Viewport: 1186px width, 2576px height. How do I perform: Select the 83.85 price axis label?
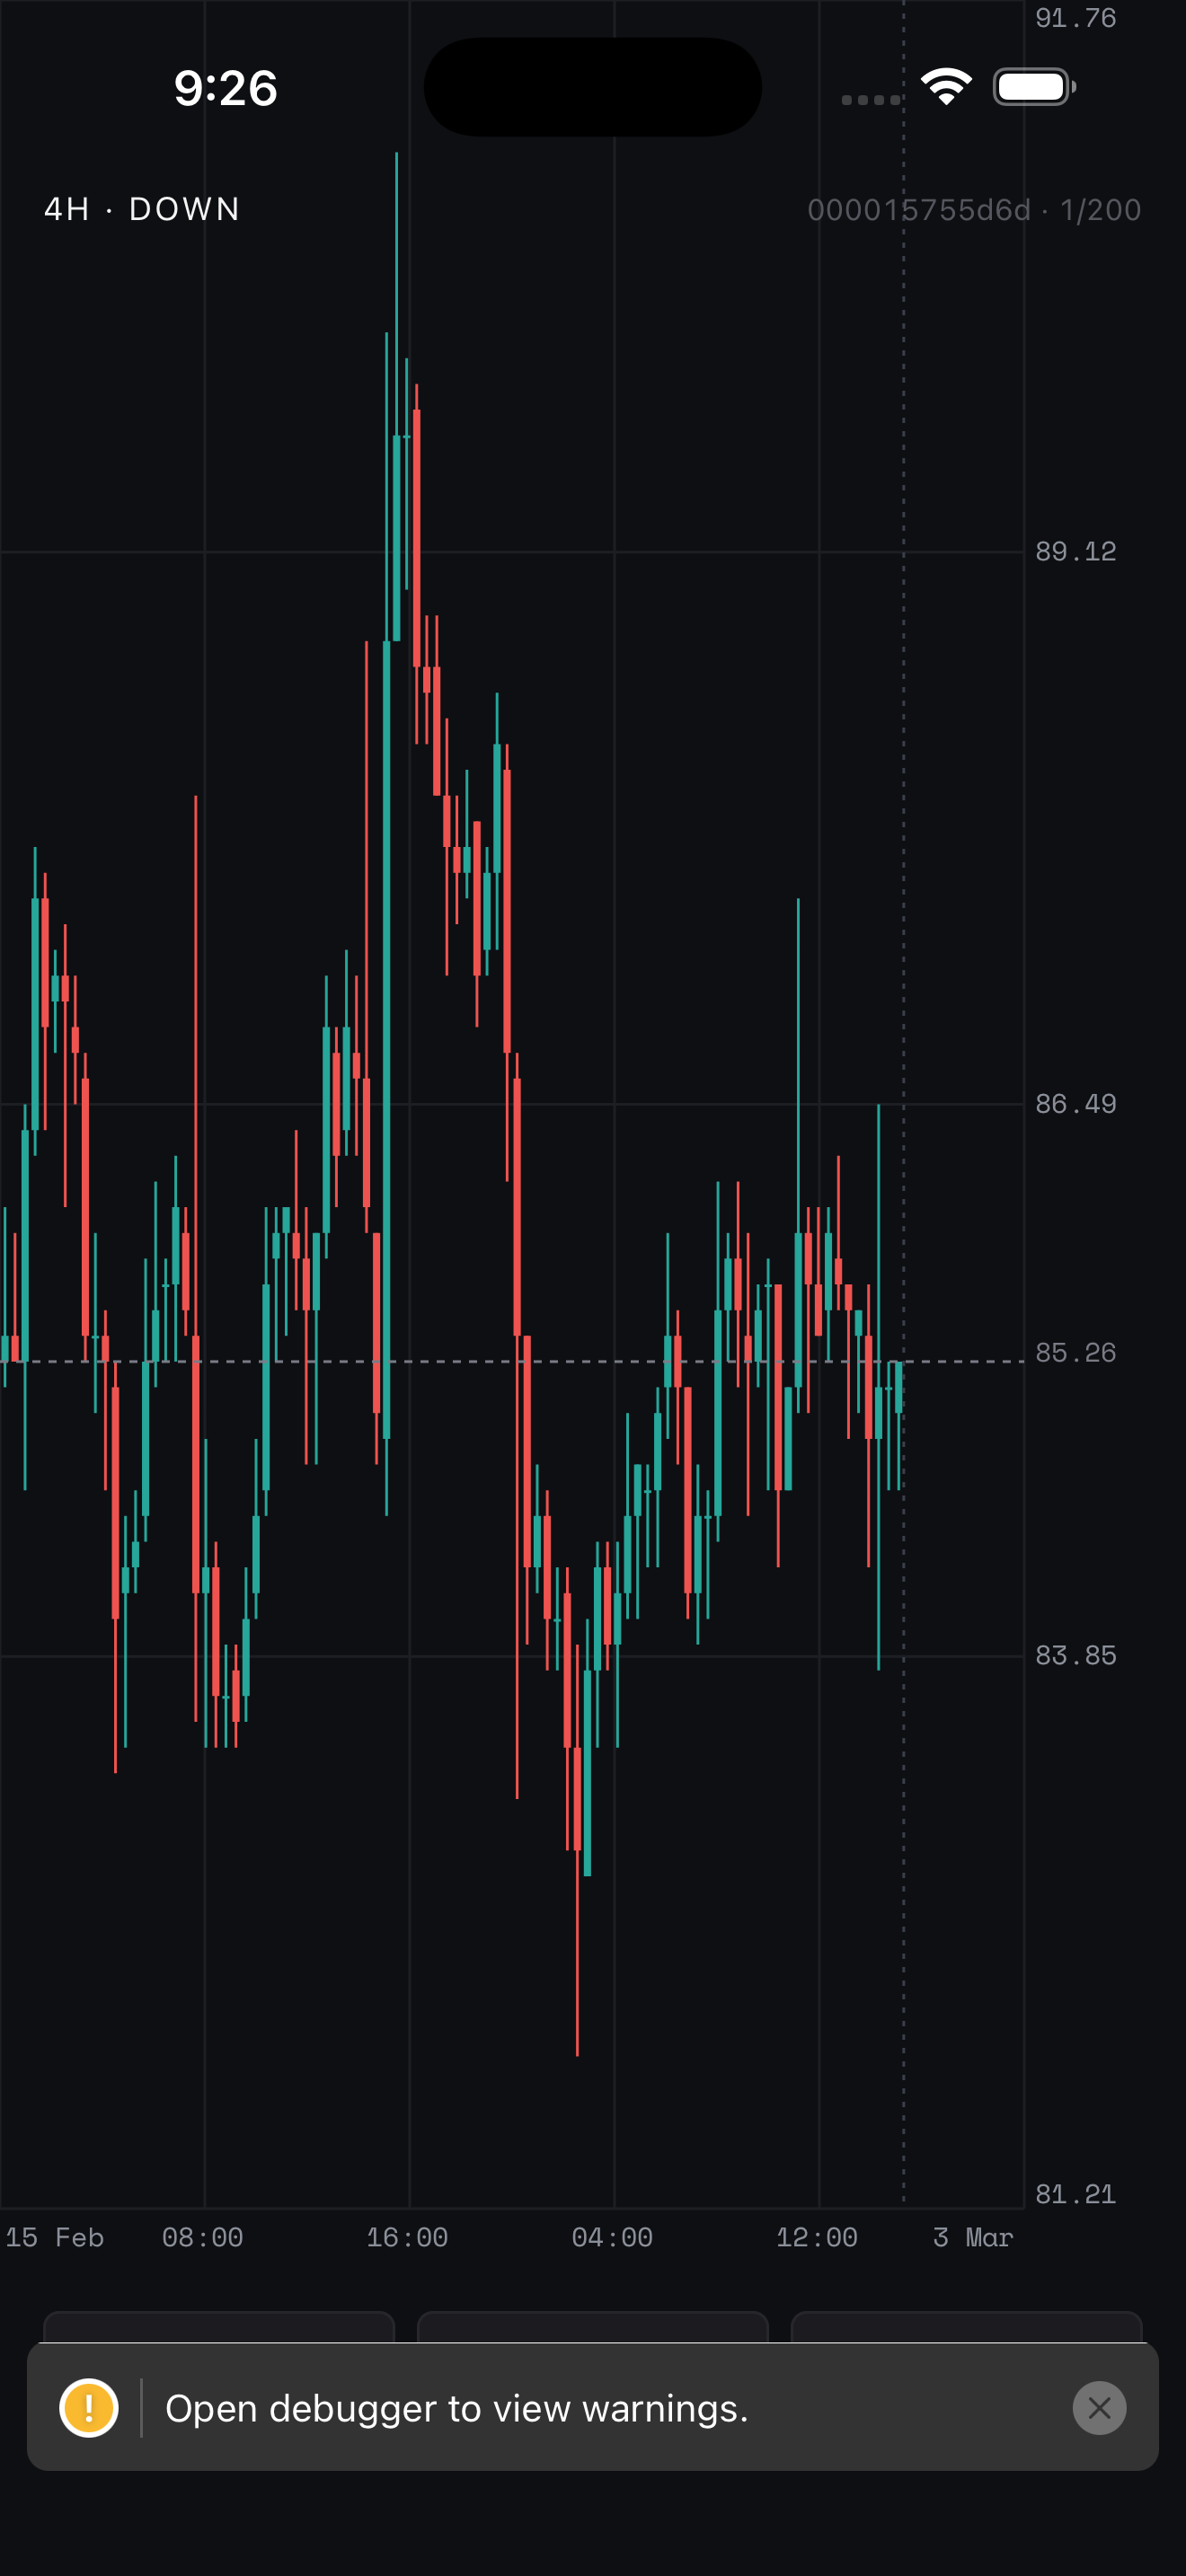(1076, 1655)
